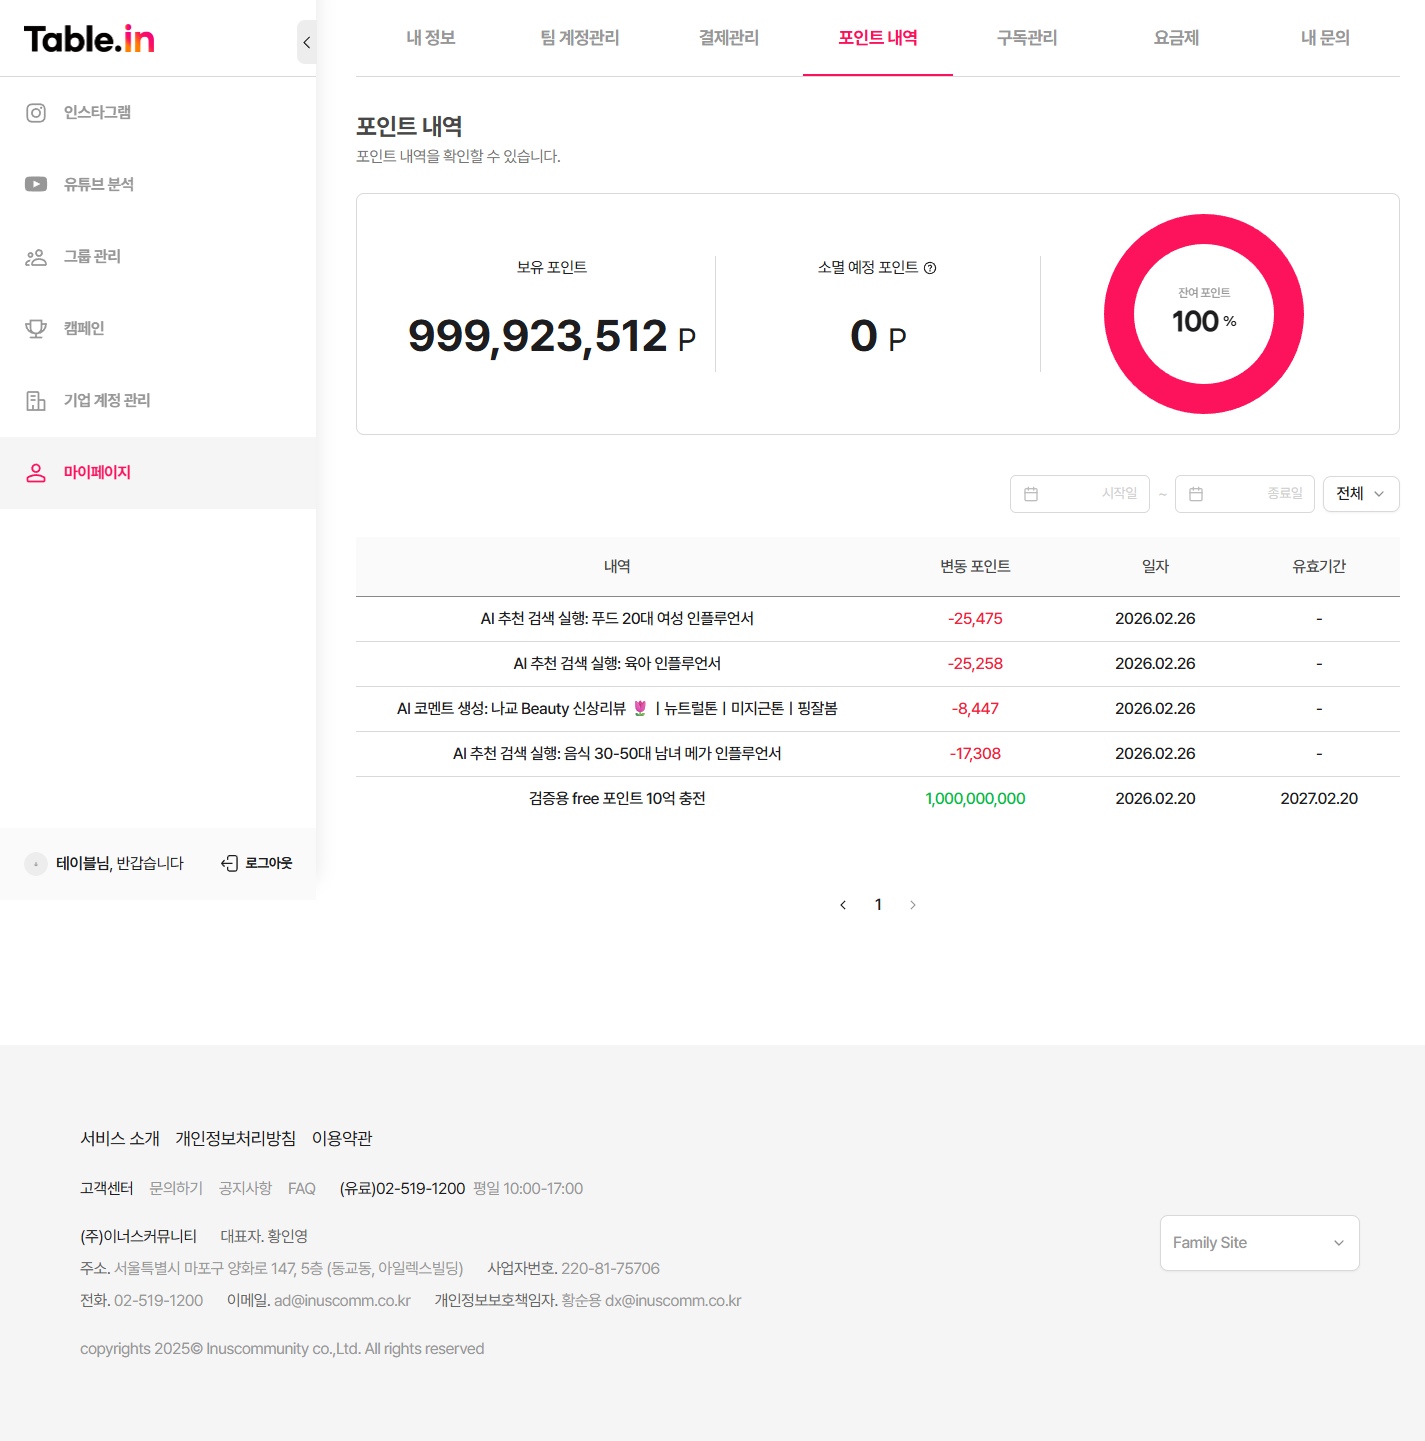The width and height of the screenshot is (1425, 1441).
Task: Expand the Family Site dropdown
Action: [1259, 1243]
